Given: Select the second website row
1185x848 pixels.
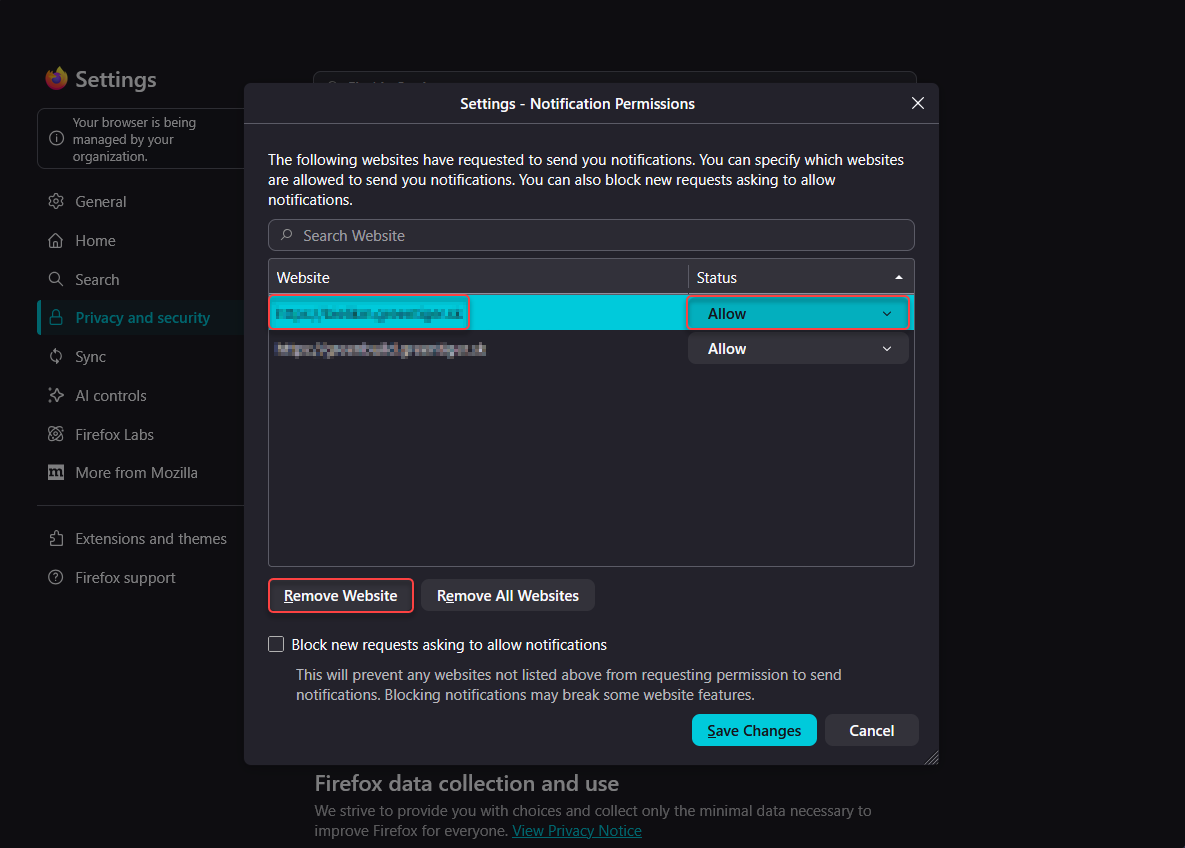Looking at the screenshot, I should (x=591, y=348).
